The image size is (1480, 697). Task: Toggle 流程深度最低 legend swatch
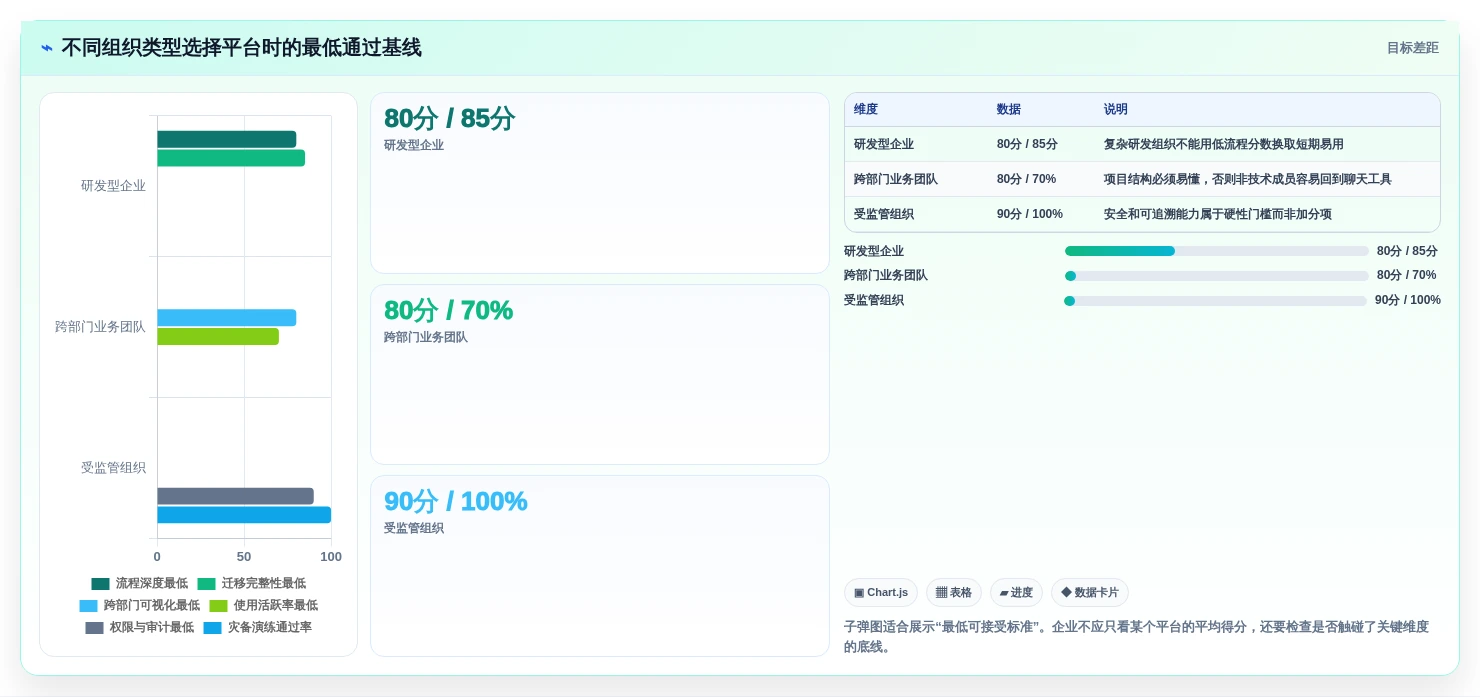[x=100, y=584]
